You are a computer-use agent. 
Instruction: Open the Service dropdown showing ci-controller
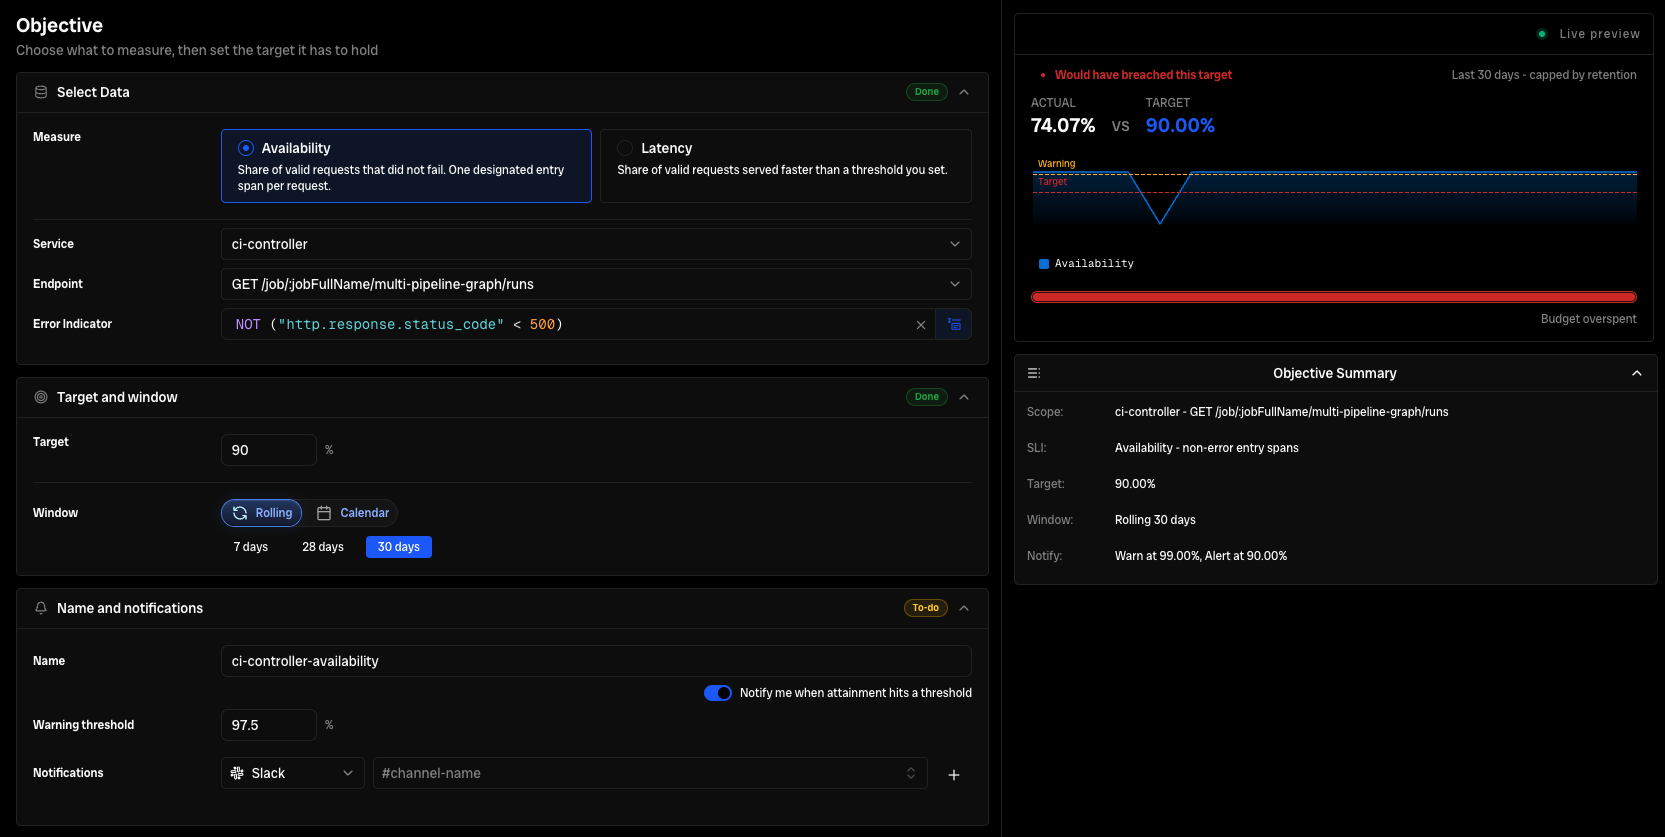[x=596, y=244]
